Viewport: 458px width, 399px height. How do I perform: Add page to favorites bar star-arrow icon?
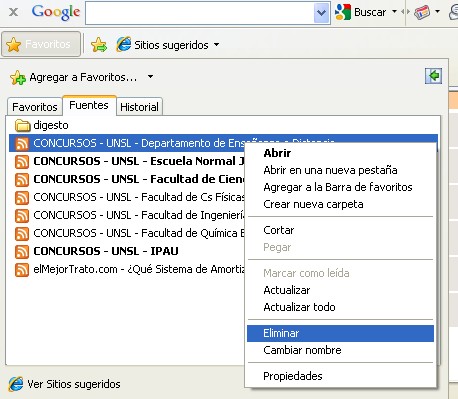coord(99,45)
